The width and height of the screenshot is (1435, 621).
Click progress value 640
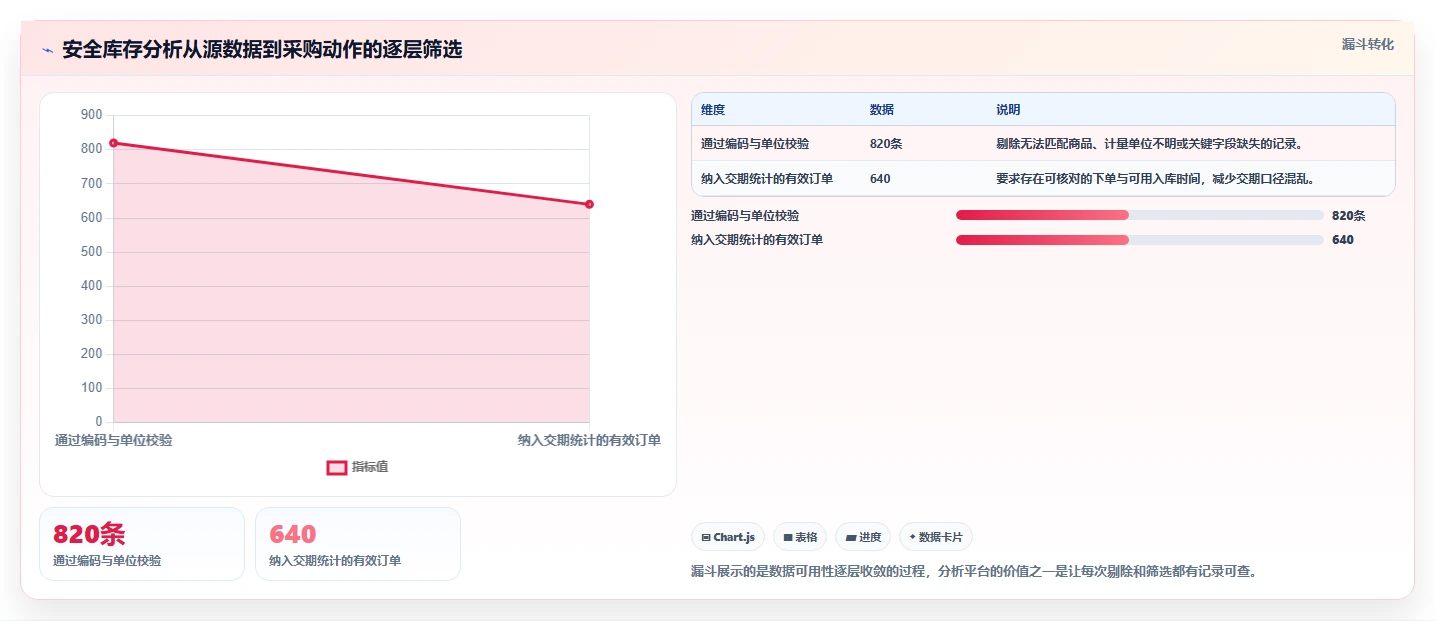pyautogui.click(x=1343, y=240)
